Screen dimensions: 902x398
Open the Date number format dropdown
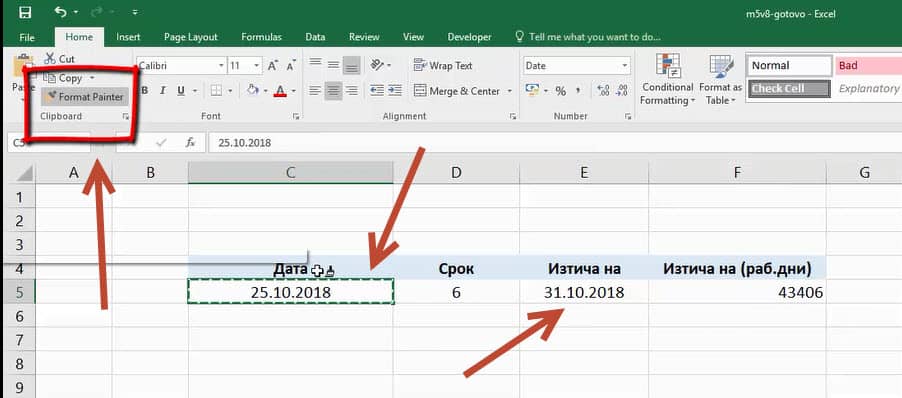[x=625, y=66]
